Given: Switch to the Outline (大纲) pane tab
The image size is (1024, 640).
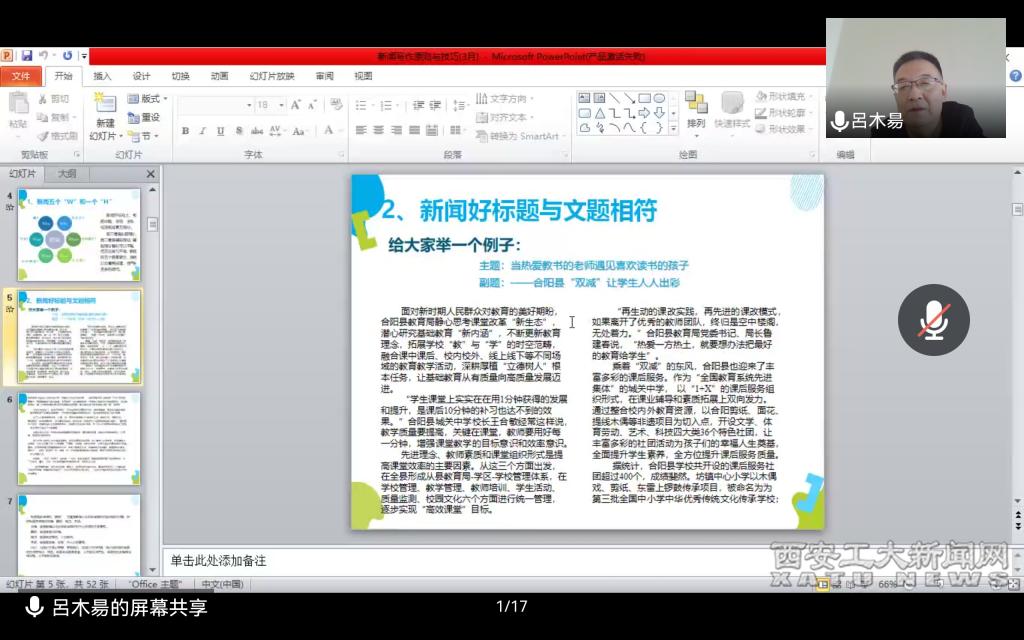Looking at the screenshot, I should [x=67, y=174].
